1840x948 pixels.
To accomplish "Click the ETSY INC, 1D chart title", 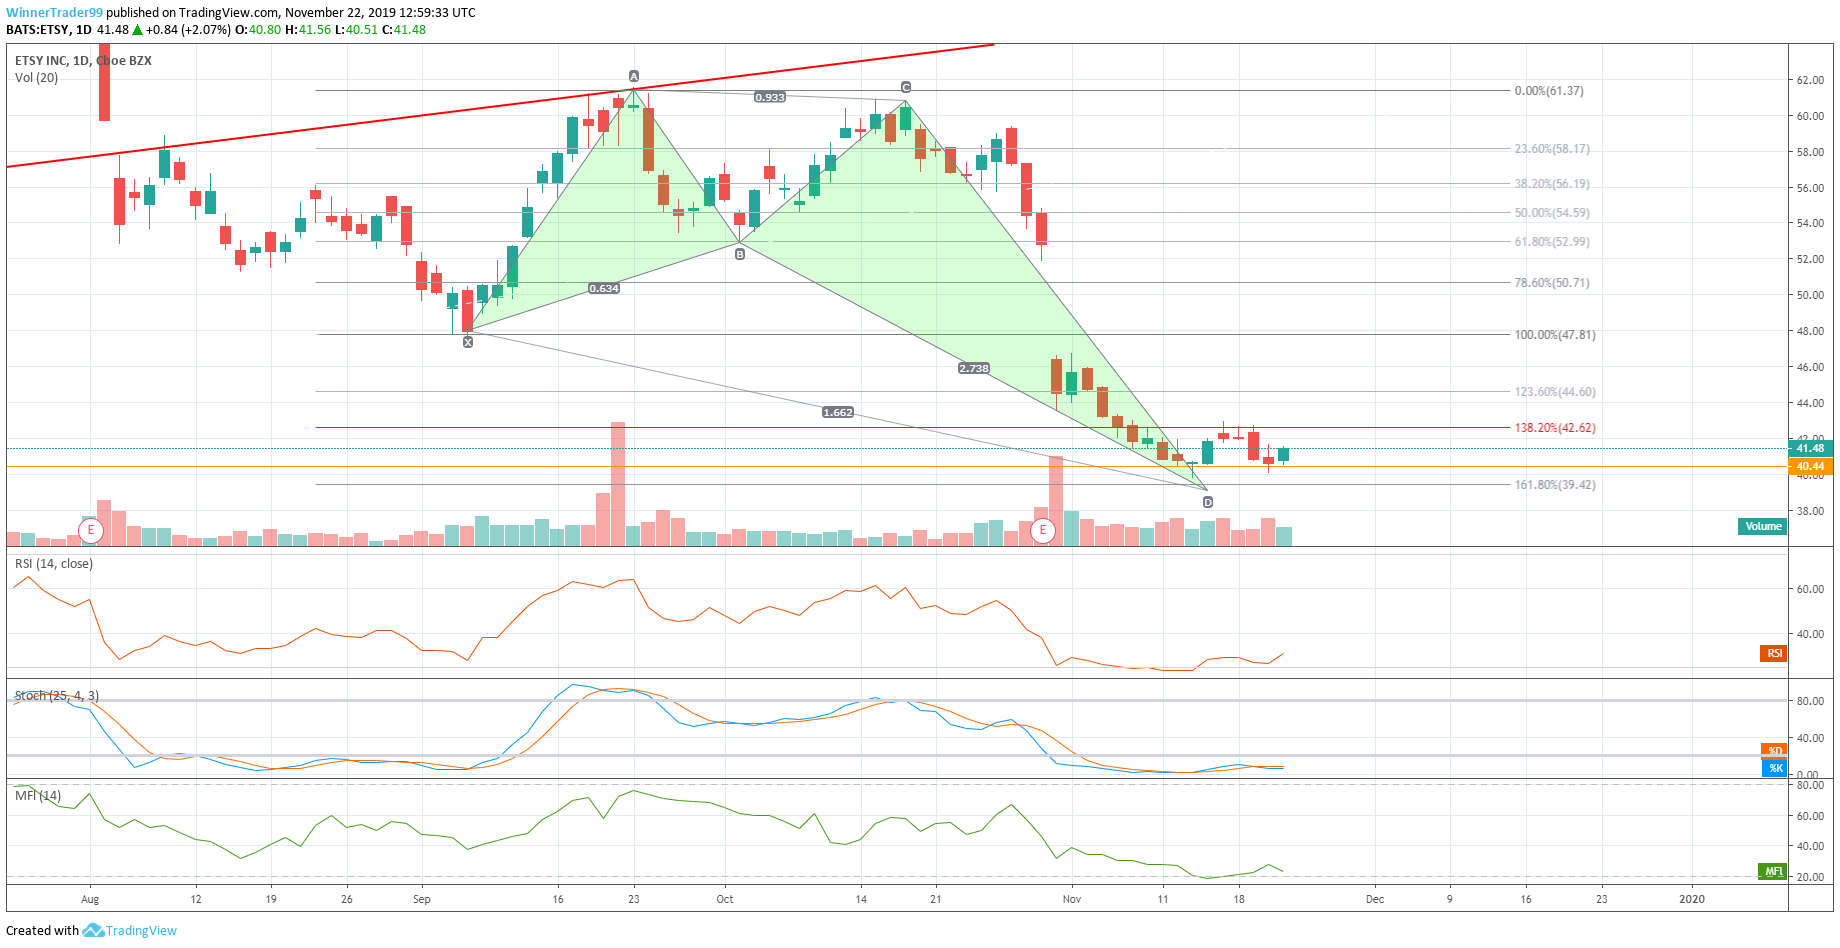I will 83,61.
